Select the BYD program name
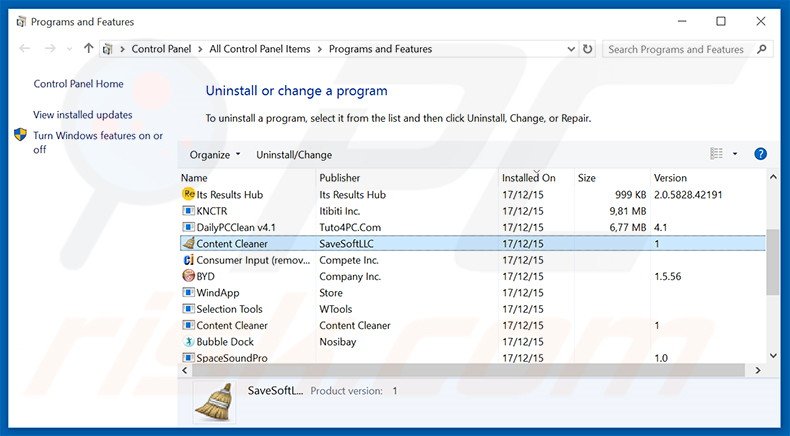 (x=206, y=276)
